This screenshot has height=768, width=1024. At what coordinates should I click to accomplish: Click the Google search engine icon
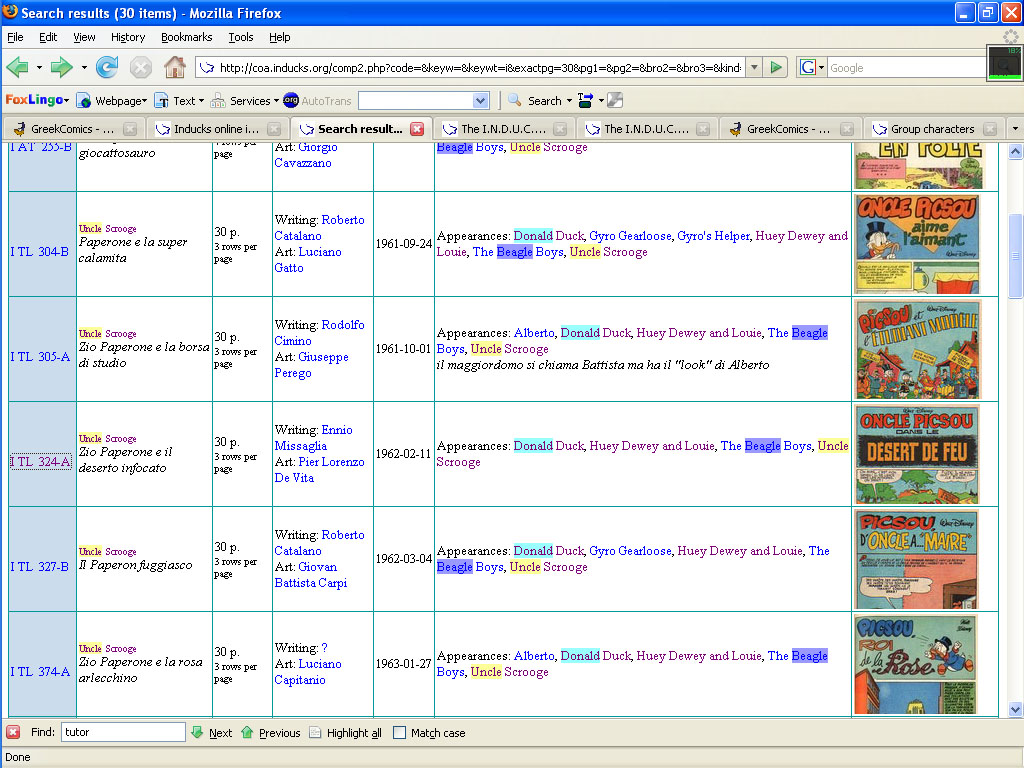tap(808, 67)
